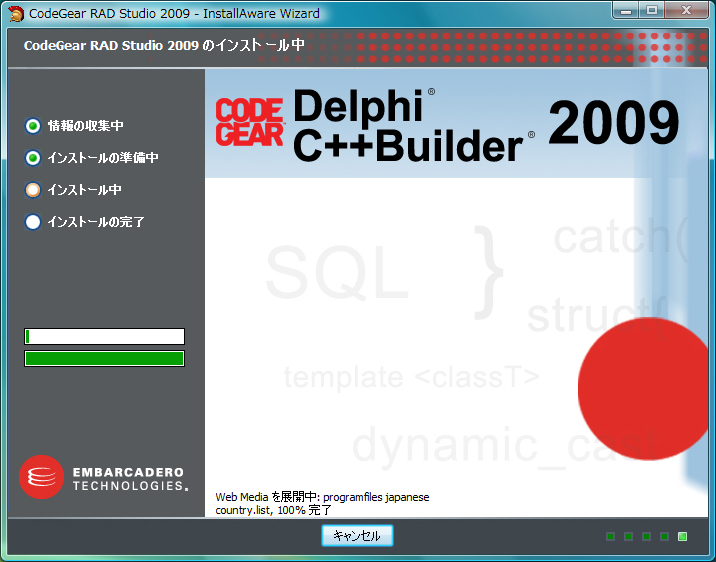This screenshot has height=562, width=716.
Task: Click the Embarcadero Technologies red logo
Action: (x=41, y=477)
